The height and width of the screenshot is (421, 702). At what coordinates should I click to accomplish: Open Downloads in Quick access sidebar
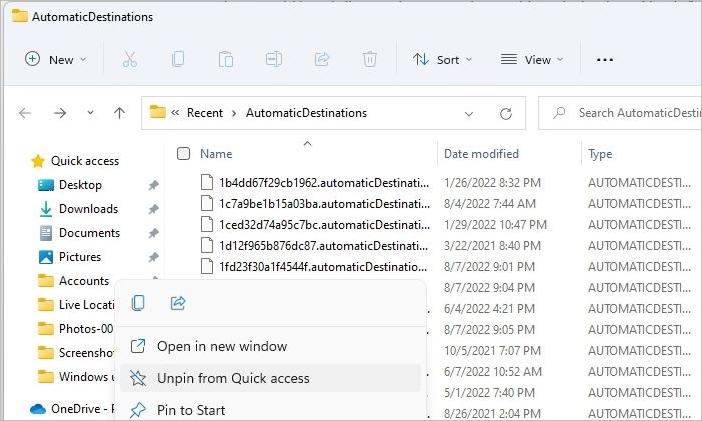88,209
